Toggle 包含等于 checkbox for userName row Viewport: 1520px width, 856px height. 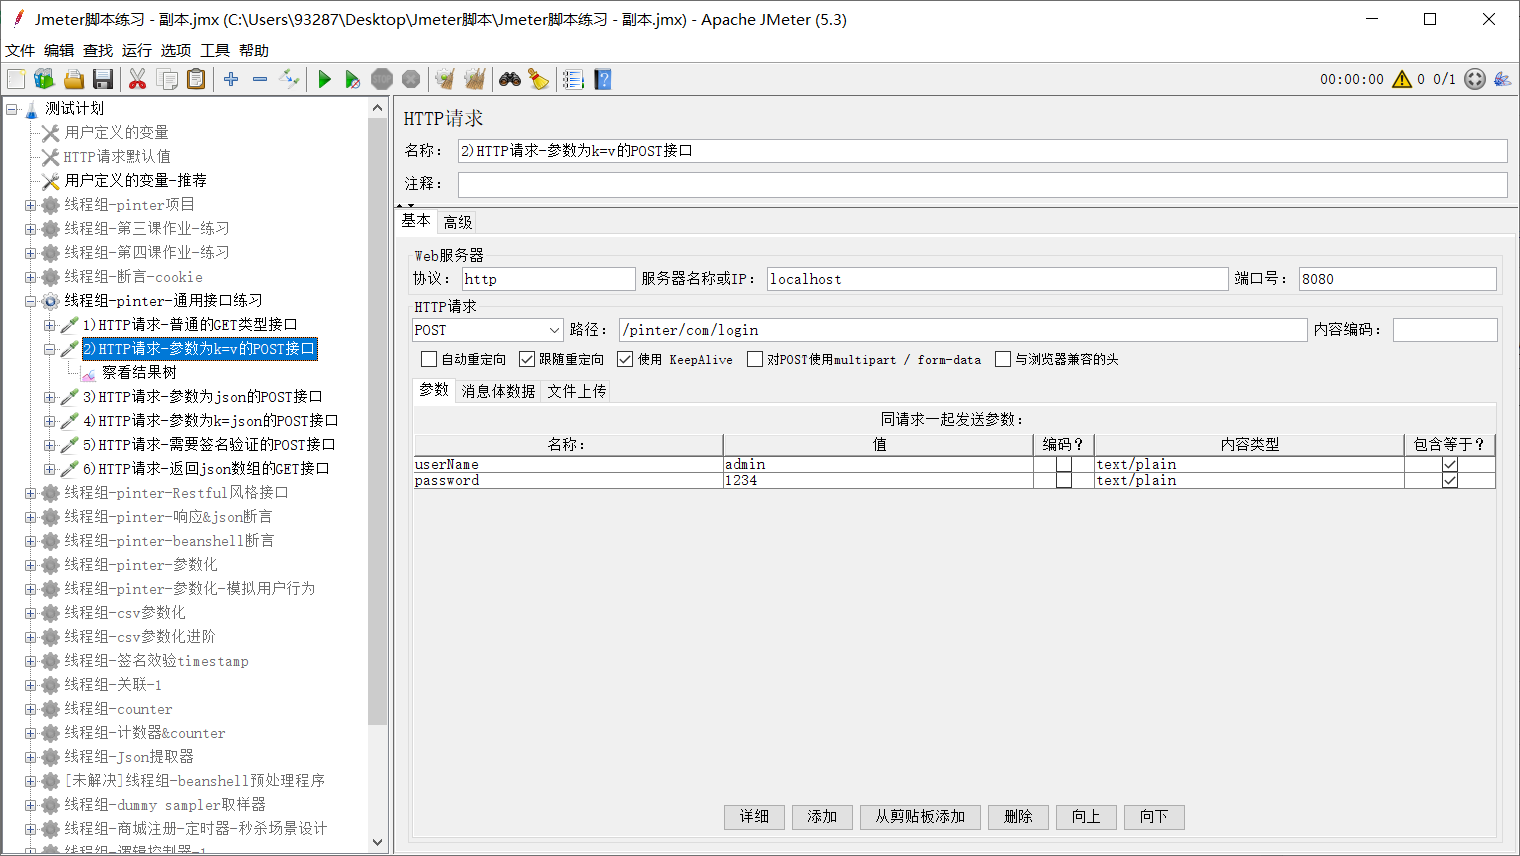tap(1450, 464)
